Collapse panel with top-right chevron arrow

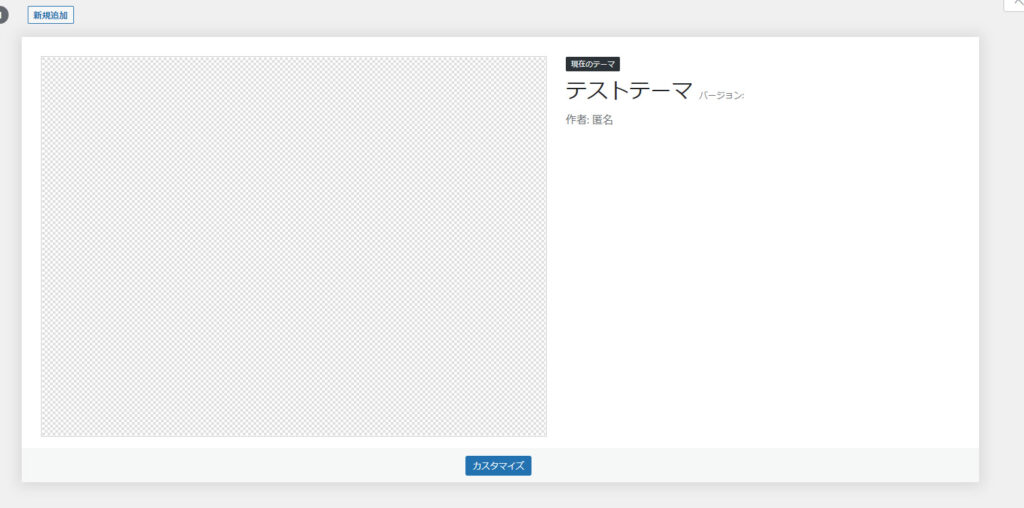(1015, 4)
